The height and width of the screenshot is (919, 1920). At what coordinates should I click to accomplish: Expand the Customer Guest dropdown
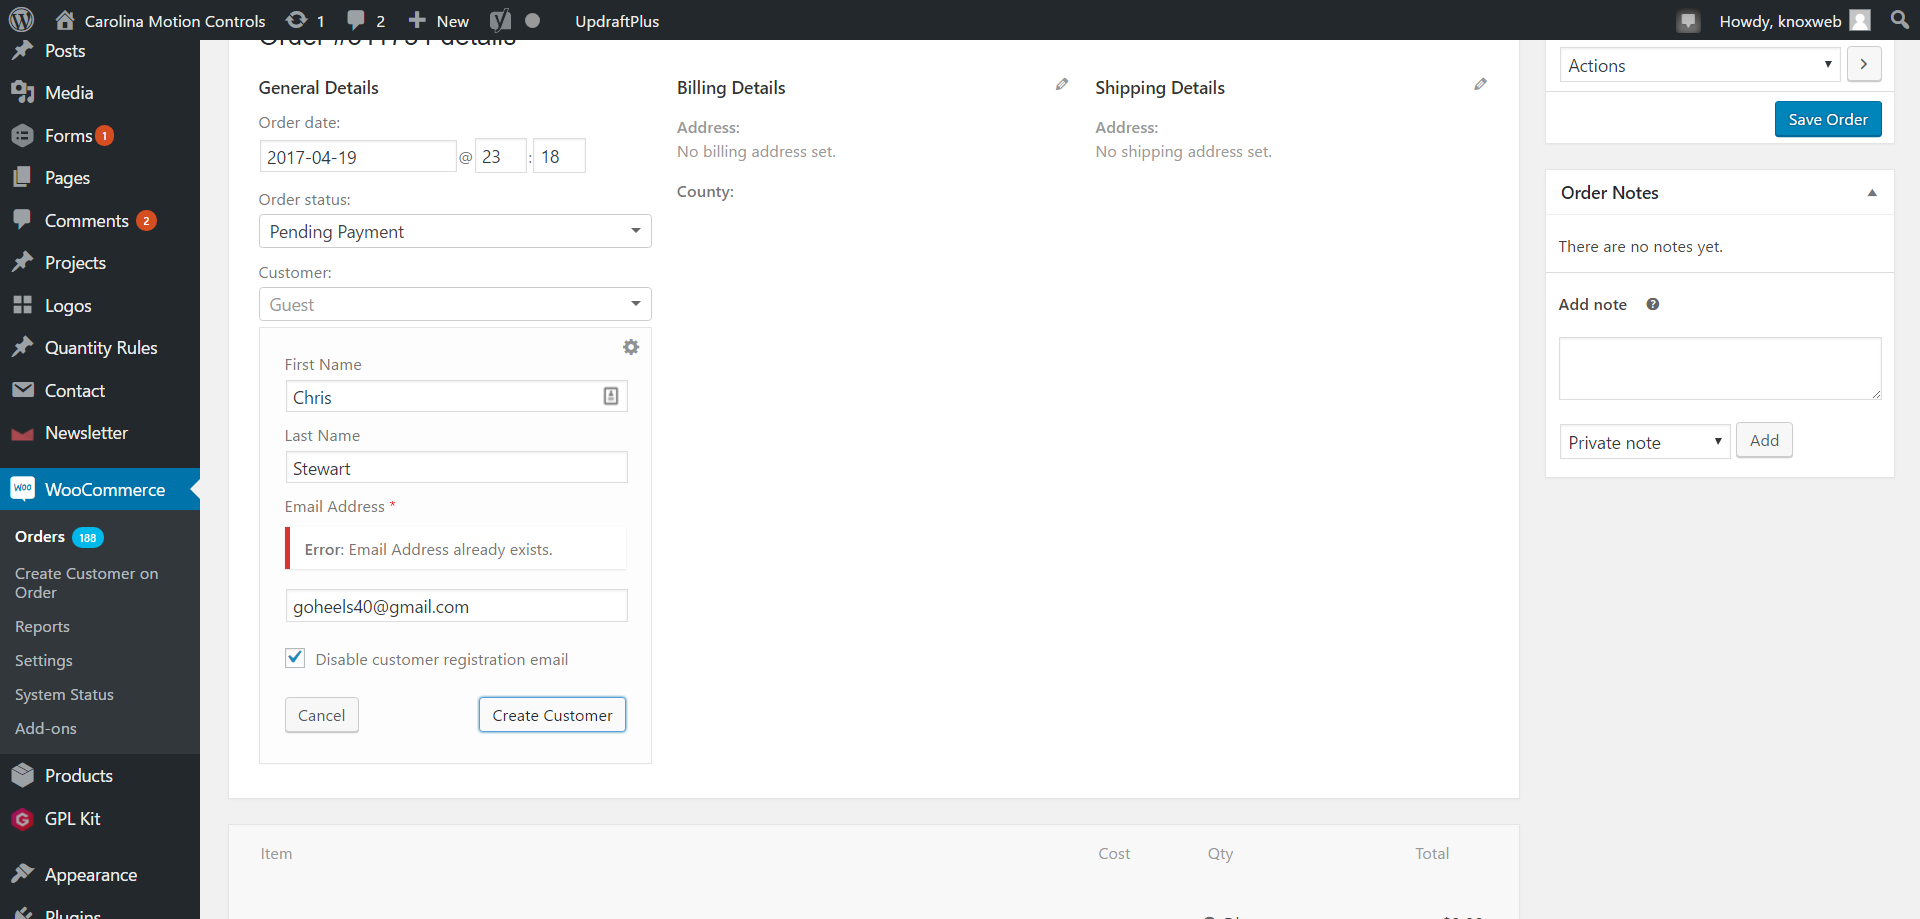click(455, 304)
